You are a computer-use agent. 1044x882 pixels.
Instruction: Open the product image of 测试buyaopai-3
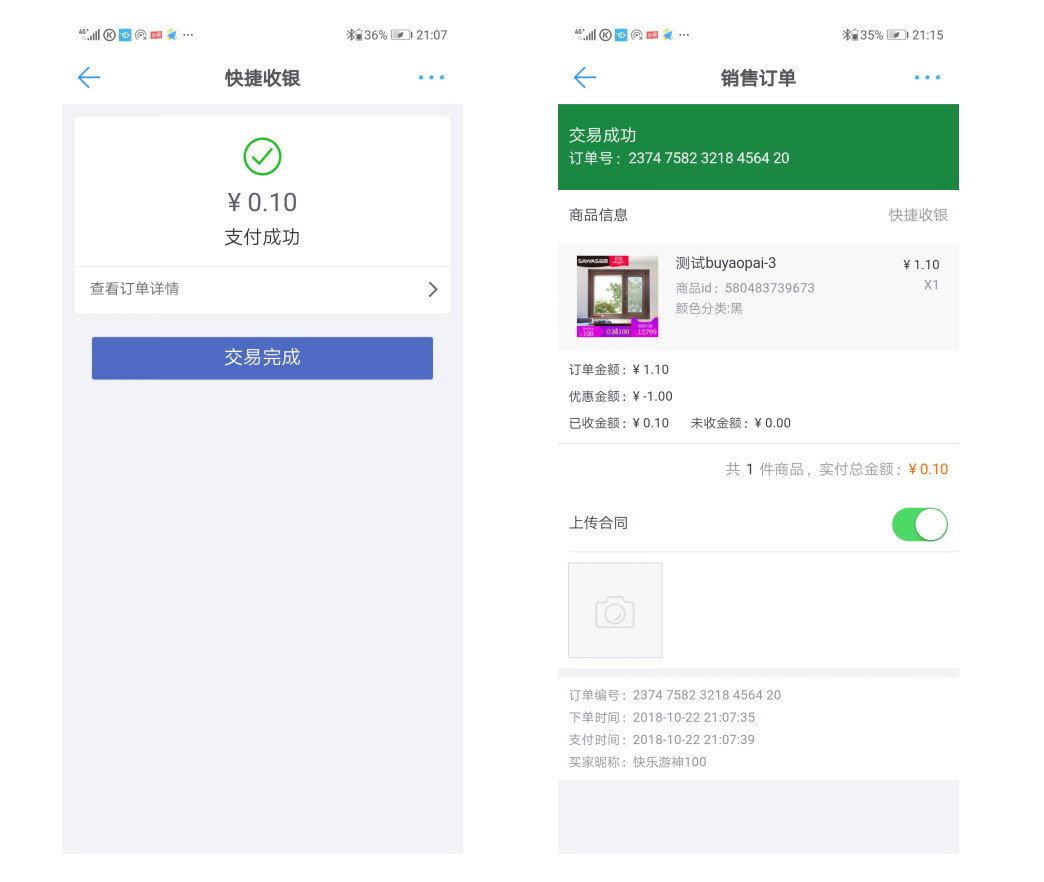pos(617,296)
